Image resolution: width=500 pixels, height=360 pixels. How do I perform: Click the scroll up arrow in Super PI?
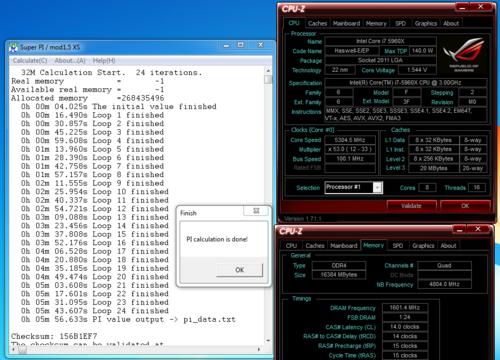pos(268,70)
